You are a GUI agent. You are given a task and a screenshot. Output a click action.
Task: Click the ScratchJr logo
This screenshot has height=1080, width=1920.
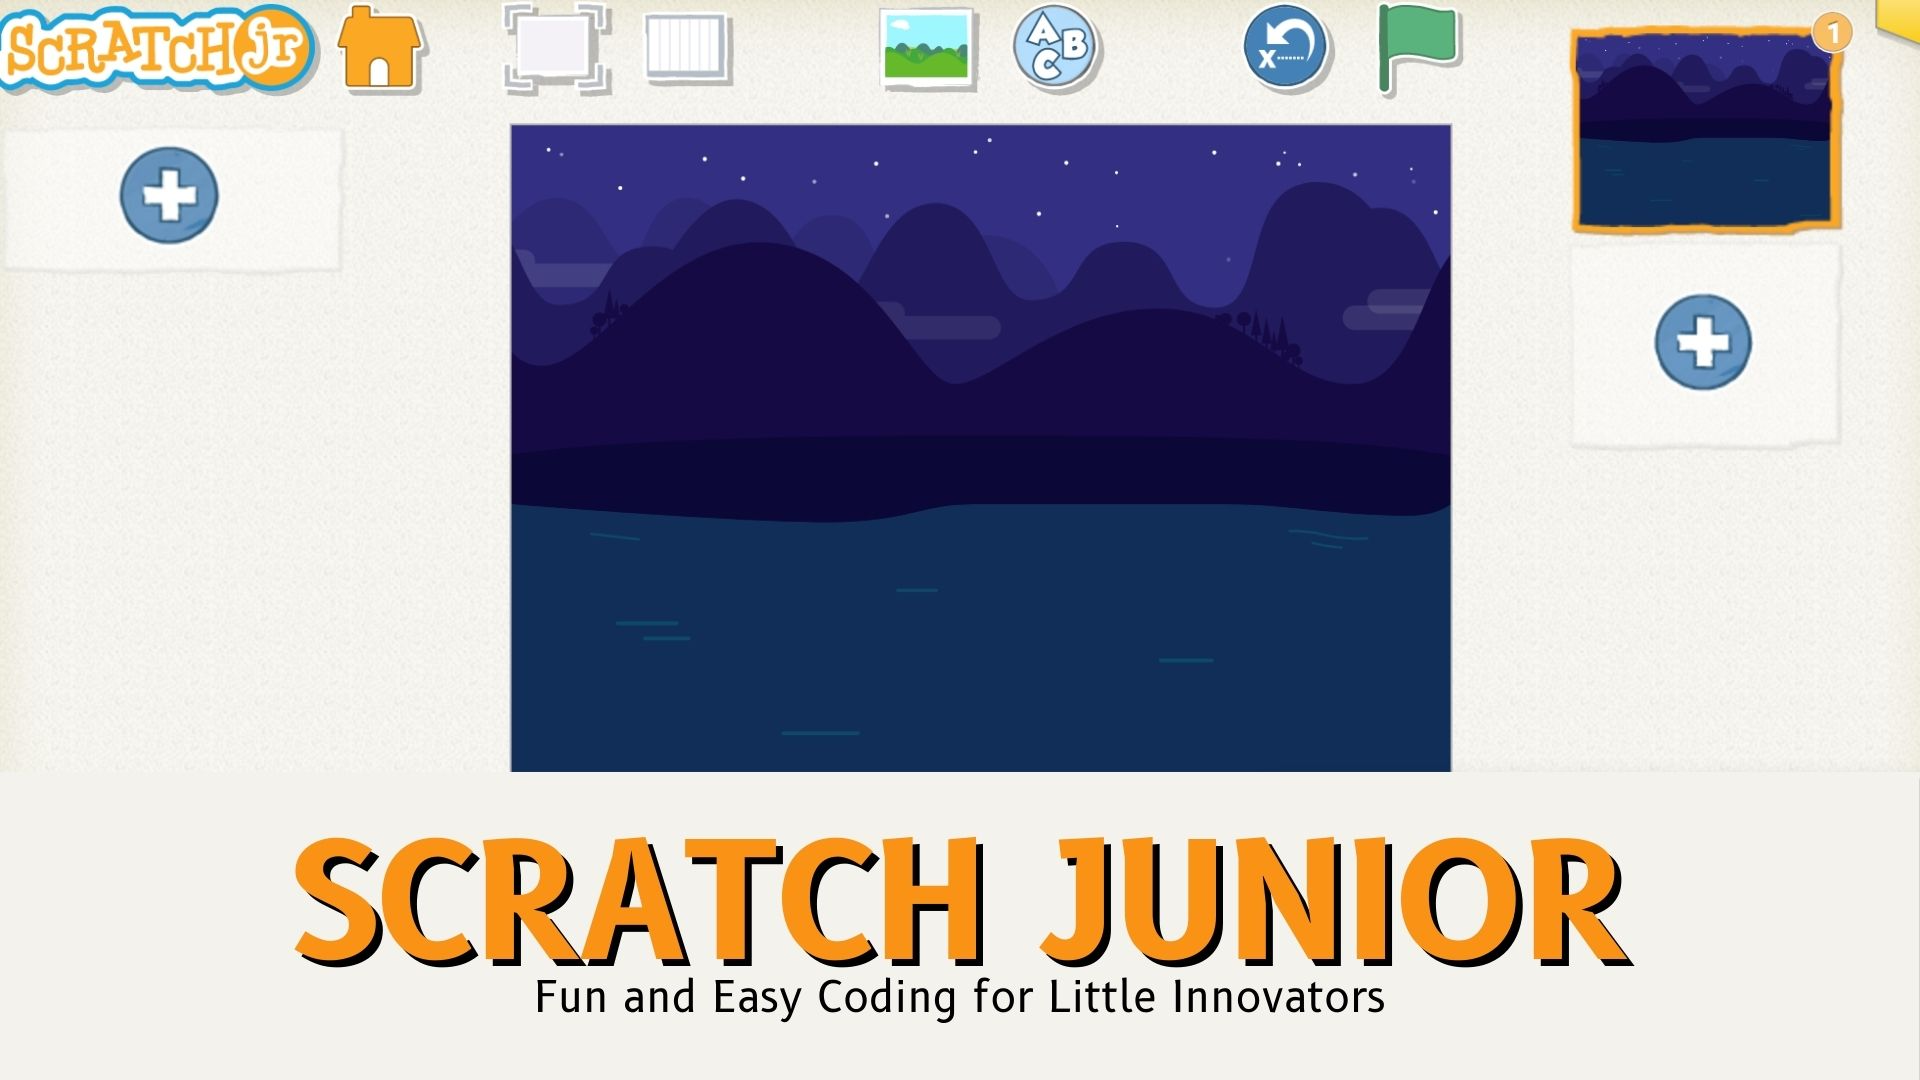pyautogui.click(x=155, y=48)
